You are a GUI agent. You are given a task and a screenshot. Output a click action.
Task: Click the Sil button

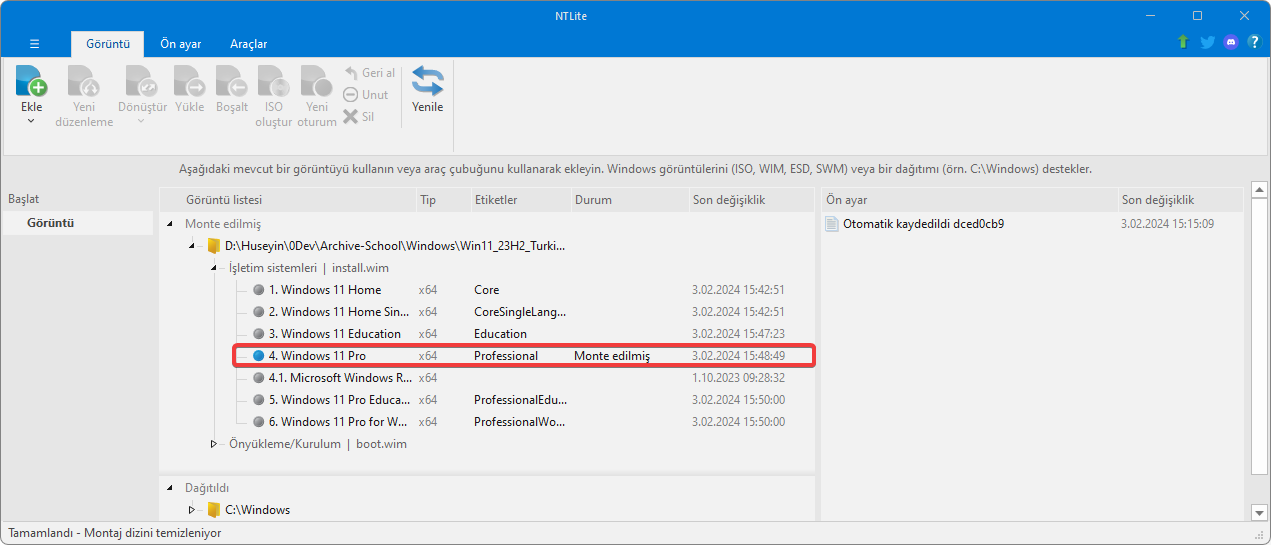pos(359,117)
